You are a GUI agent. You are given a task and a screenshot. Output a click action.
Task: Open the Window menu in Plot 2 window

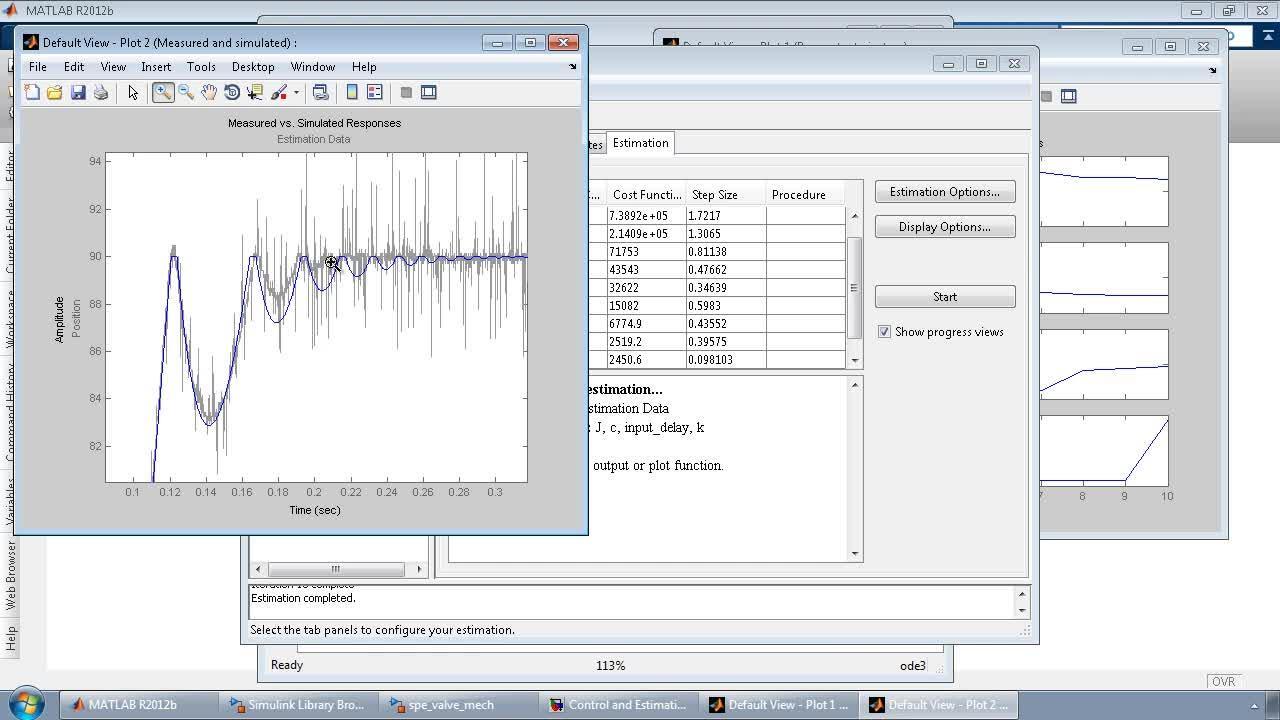(x=313, y=67)
